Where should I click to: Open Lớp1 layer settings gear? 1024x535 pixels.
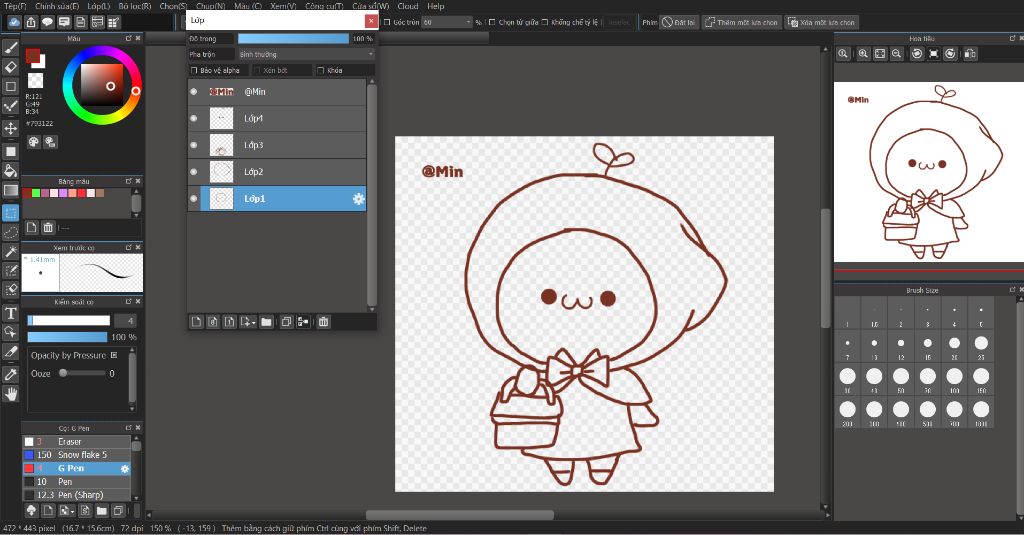click(x=359, y=199)
